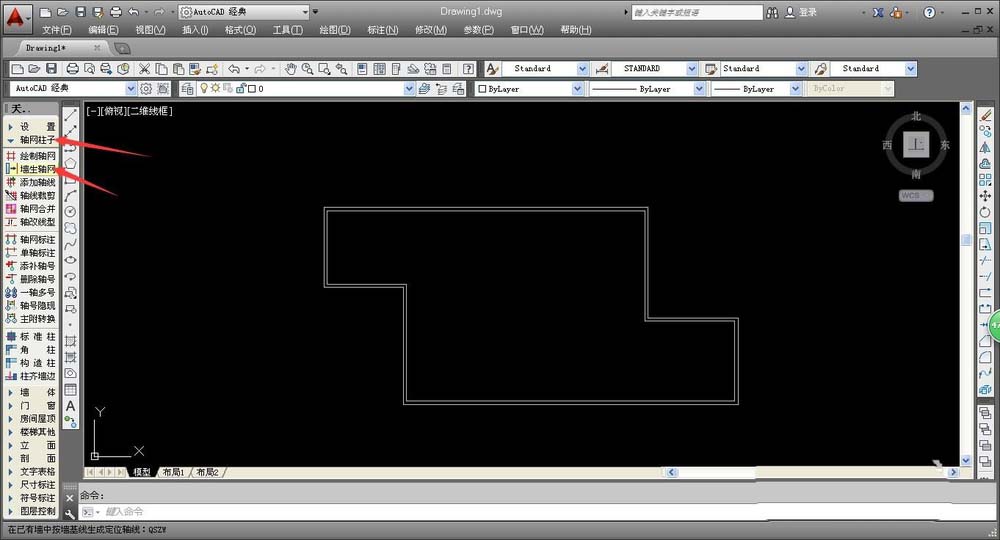Select the Erase tool in modify toolbar
The height and width of the screenshot is (540, 1000).
(x=985, y=115)
